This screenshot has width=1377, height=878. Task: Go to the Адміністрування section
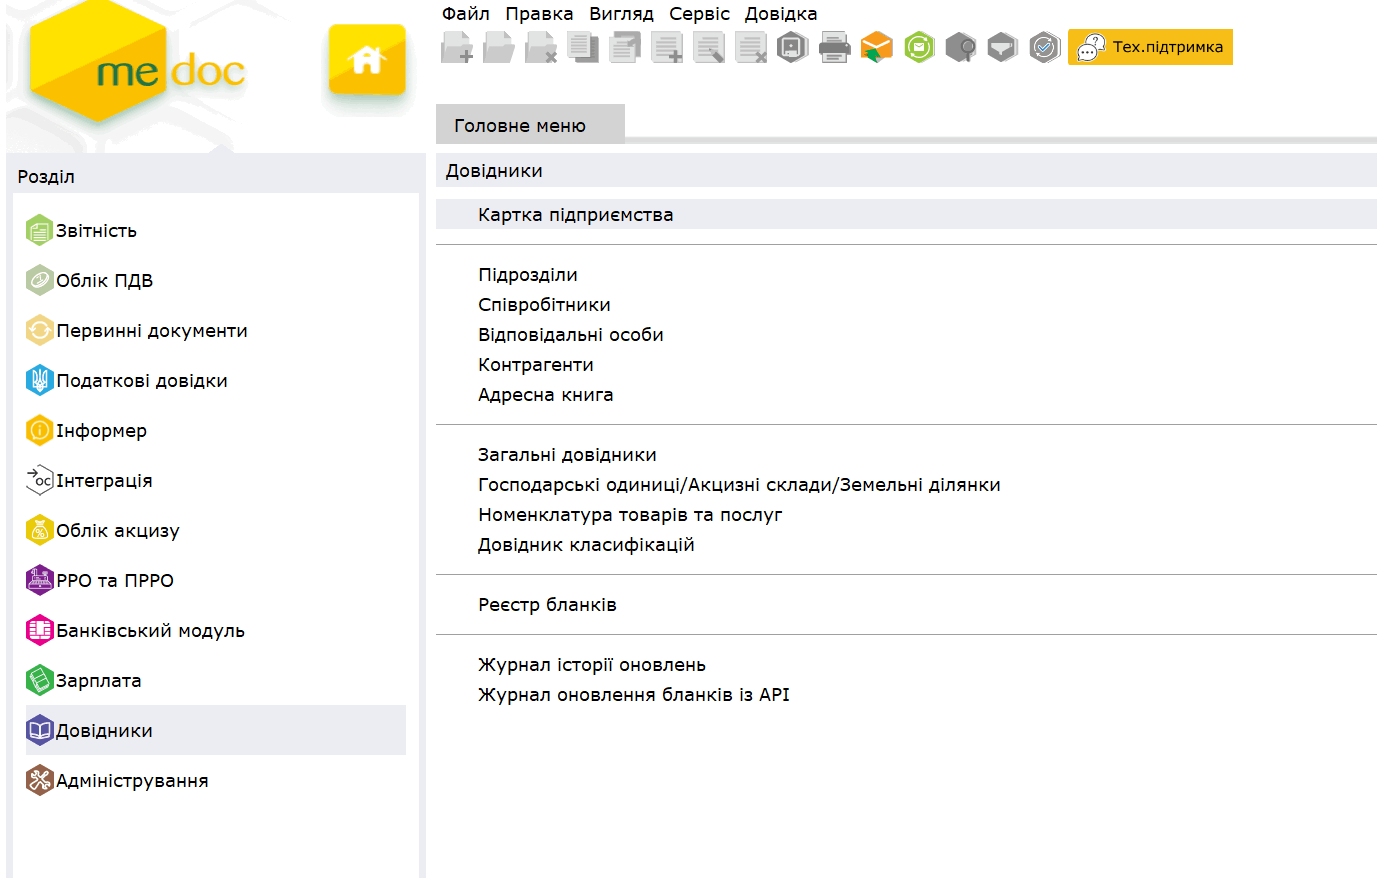132,781
